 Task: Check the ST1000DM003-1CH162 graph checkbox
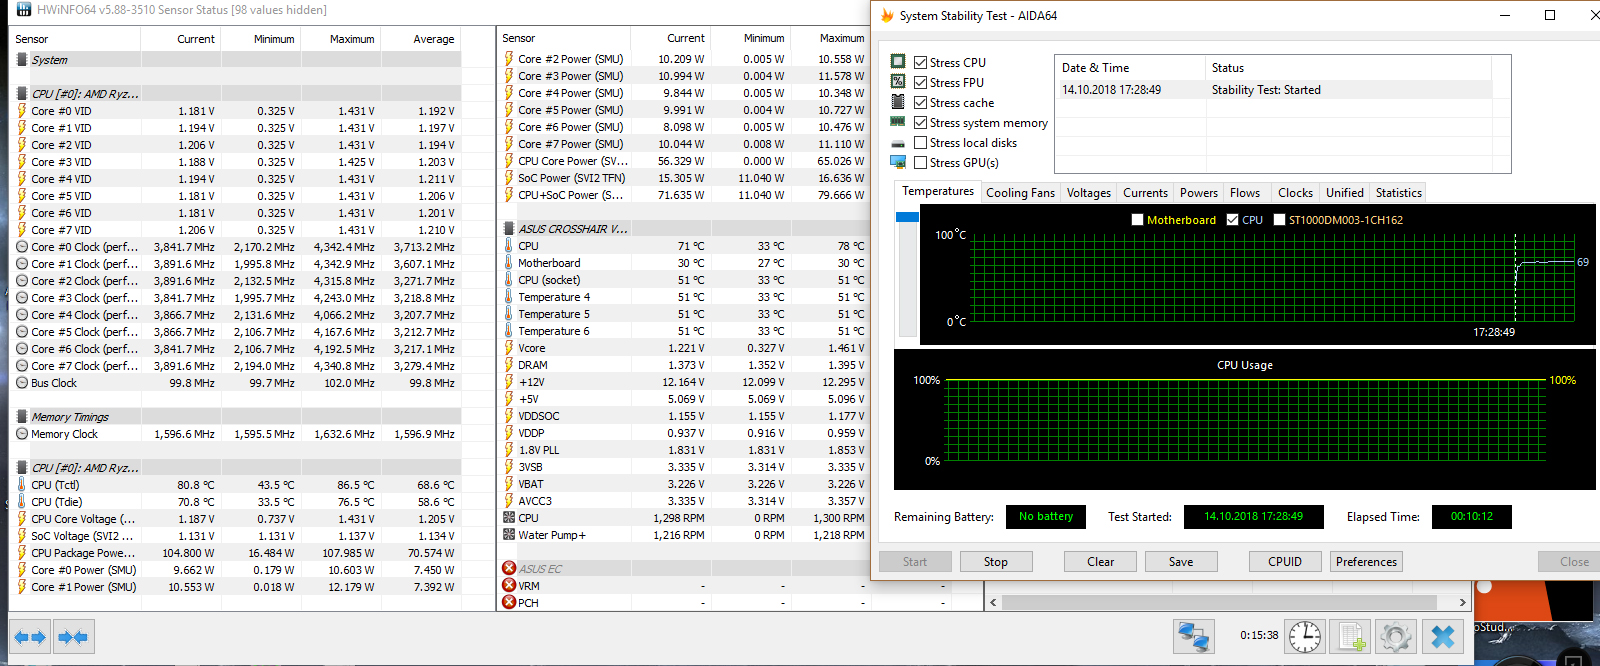click(1279, 220)
